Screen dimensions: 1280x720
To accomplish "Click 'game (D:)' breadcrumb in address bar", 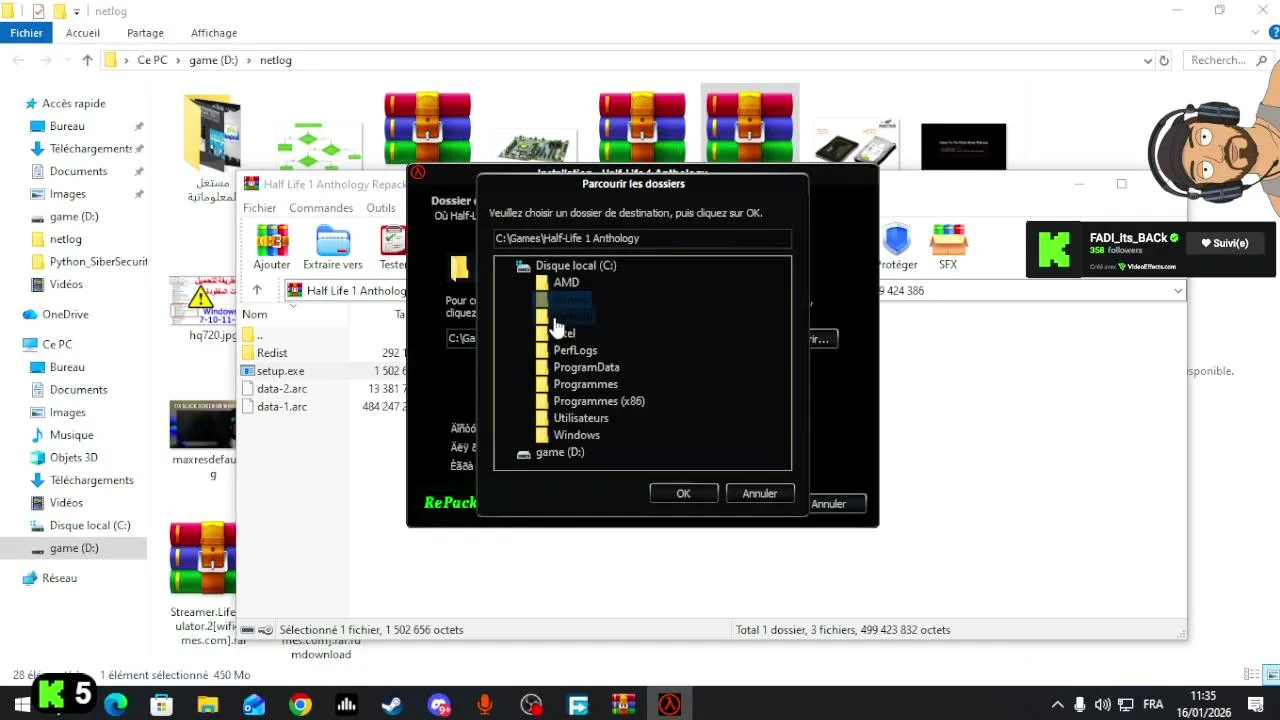I will [x=213, y=60].
